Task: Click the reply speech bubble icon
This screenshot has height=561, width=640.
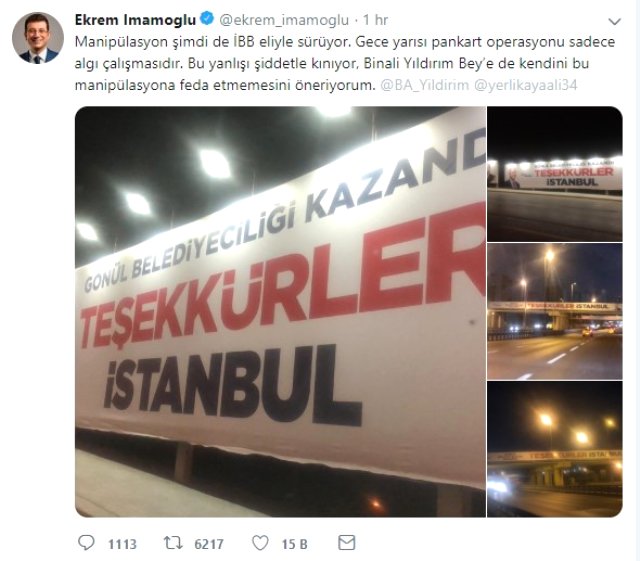Action: click(86, 543)
